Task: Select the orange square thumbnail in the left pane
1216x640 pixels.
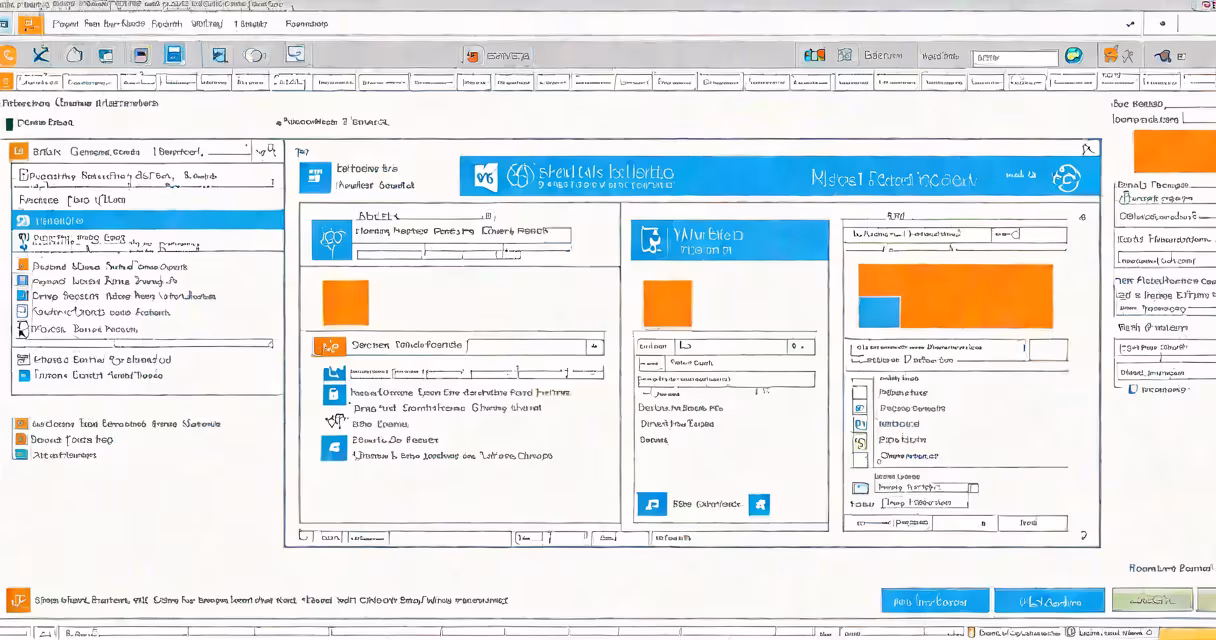Action: tap(345, 303)
